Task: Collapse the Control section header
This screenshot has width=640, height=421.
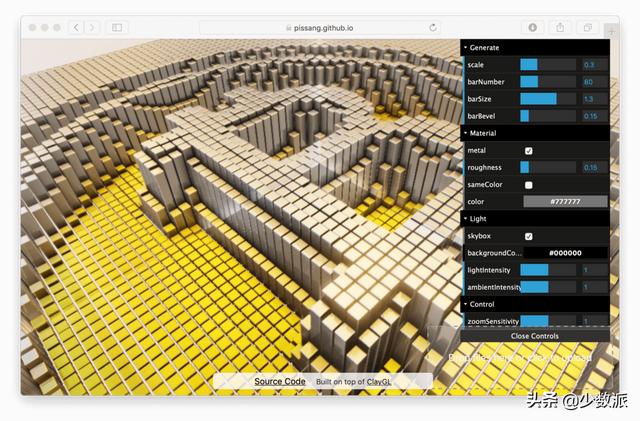Action: click(482, 304)
